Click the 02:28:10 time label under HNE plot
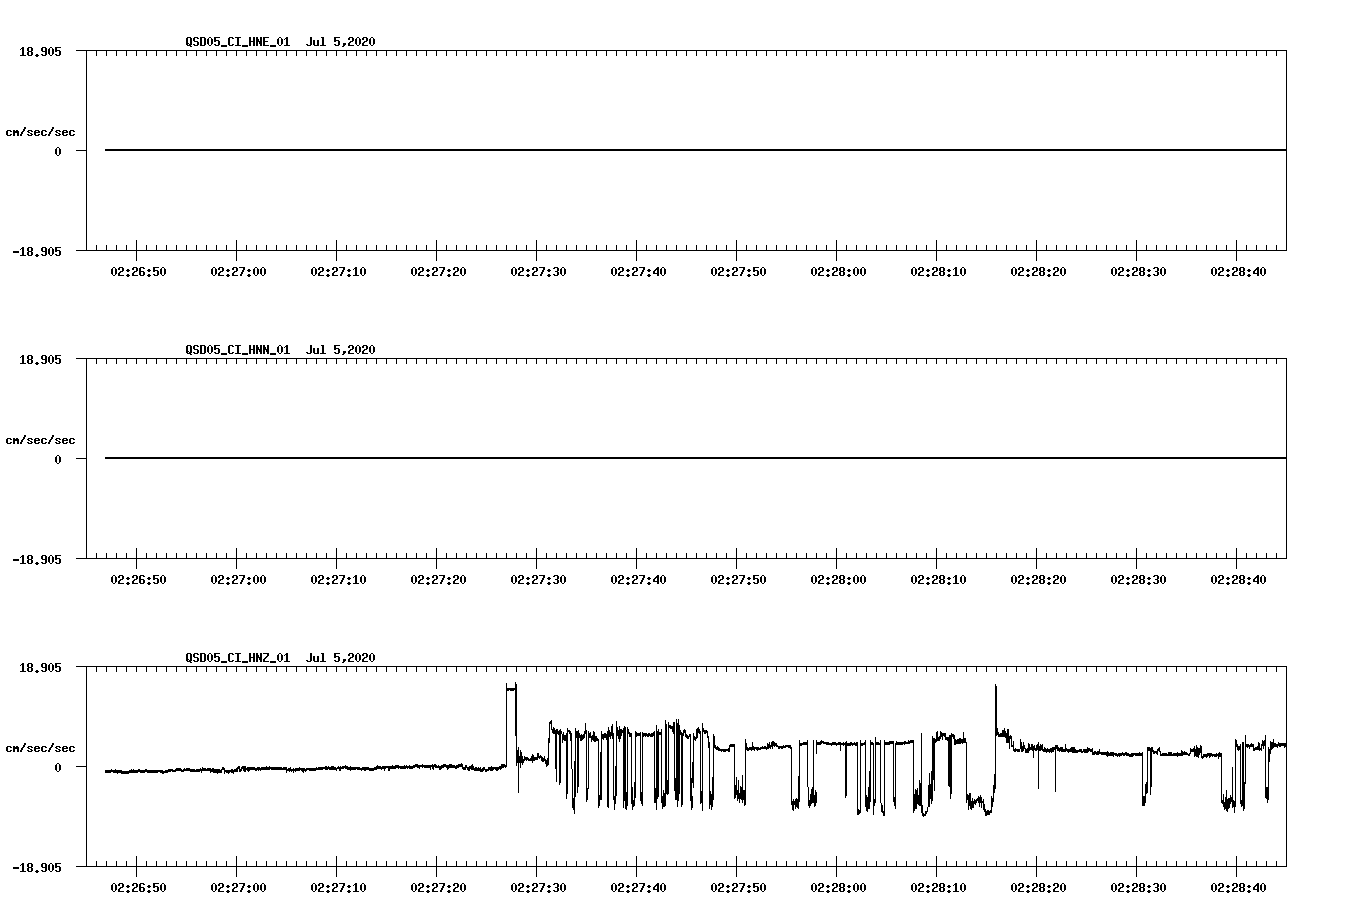 938,272
